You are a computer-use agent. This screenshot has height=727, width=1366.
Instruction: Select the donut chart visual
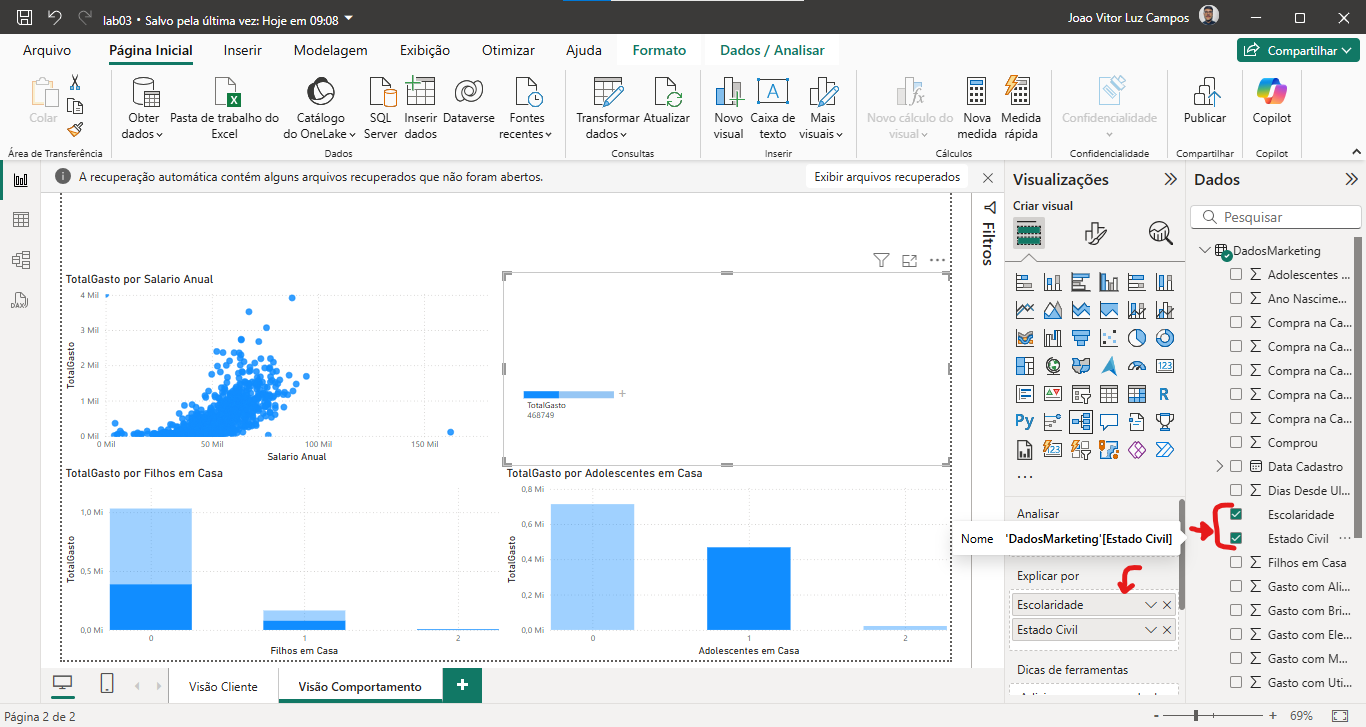(x=1164, y=338)
